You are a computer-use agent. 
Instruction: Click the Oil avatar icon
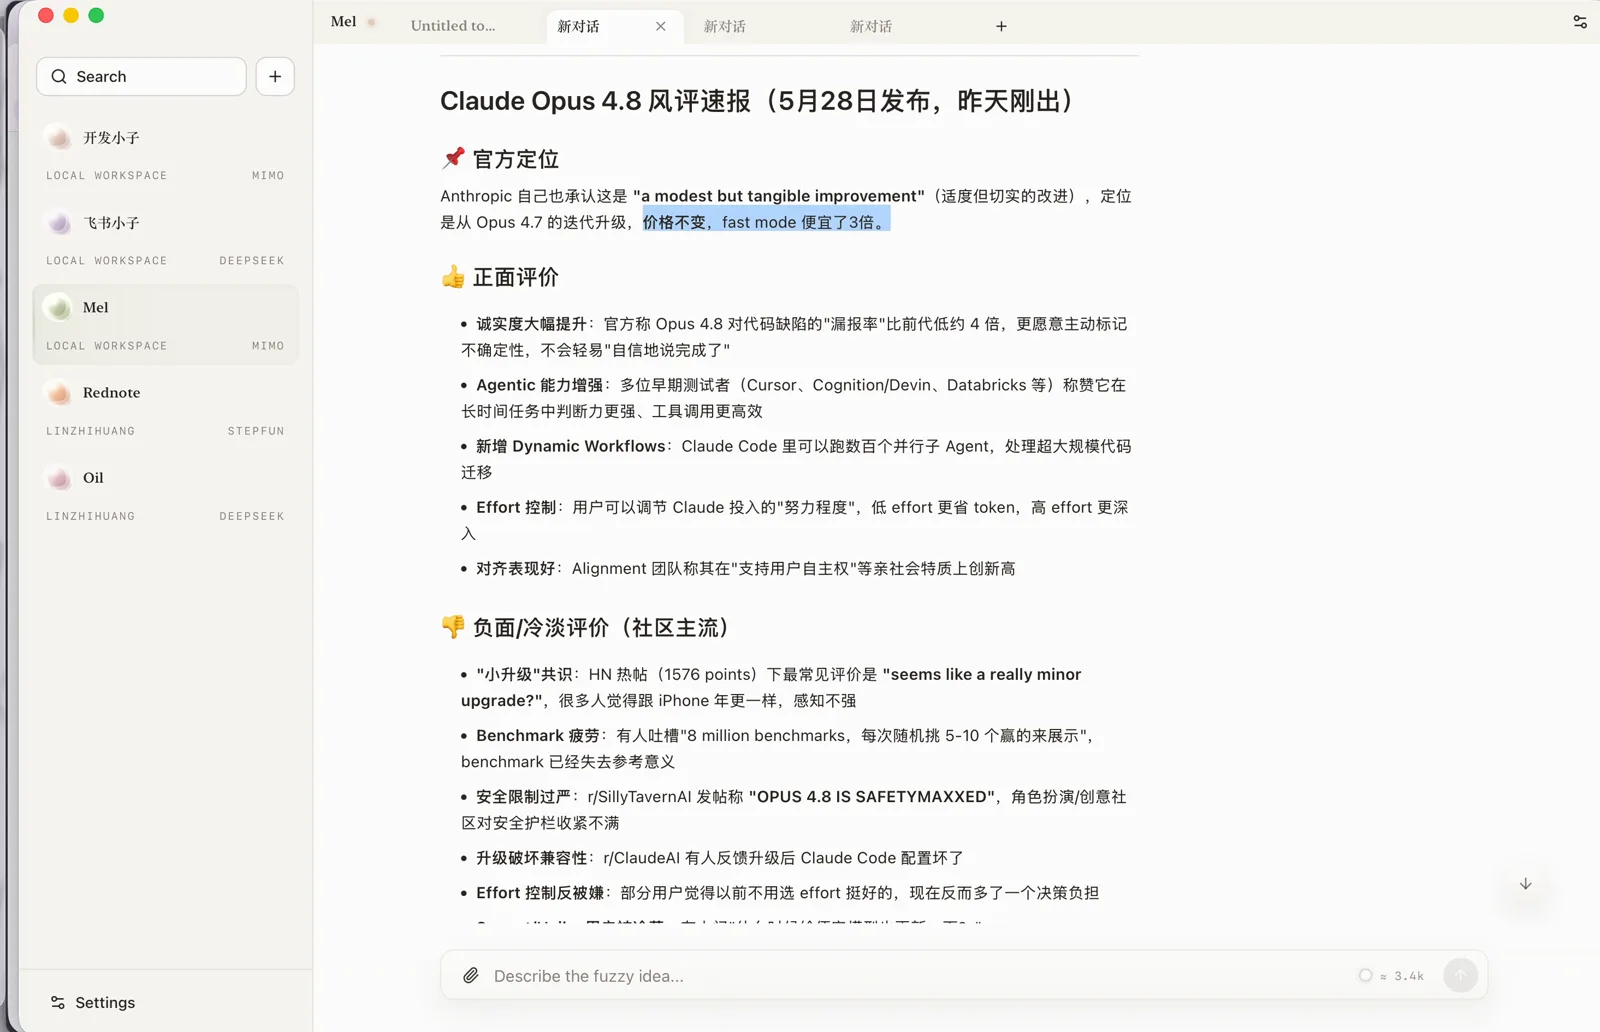click(x=59, y=478)
